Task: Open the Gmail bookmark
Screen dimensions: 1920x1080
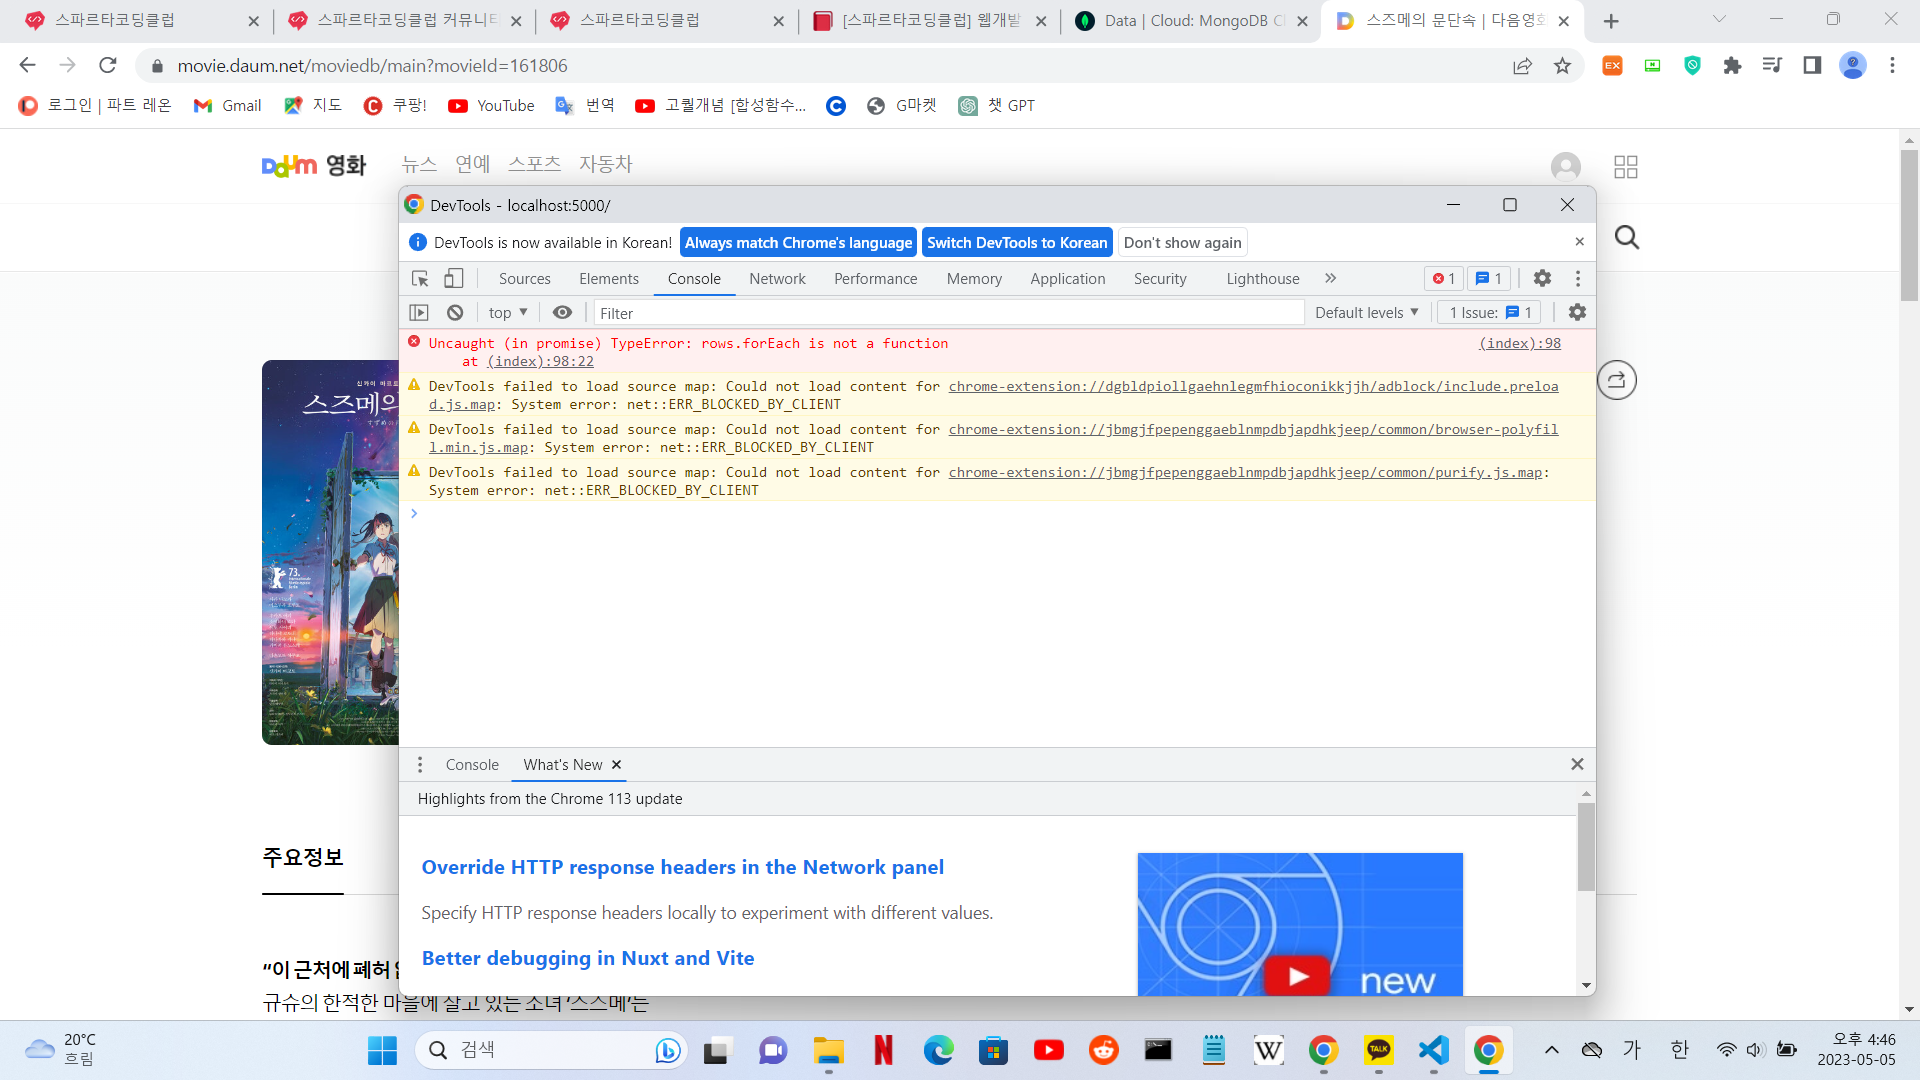Action: pyautogui.click(x=227, y=106)
